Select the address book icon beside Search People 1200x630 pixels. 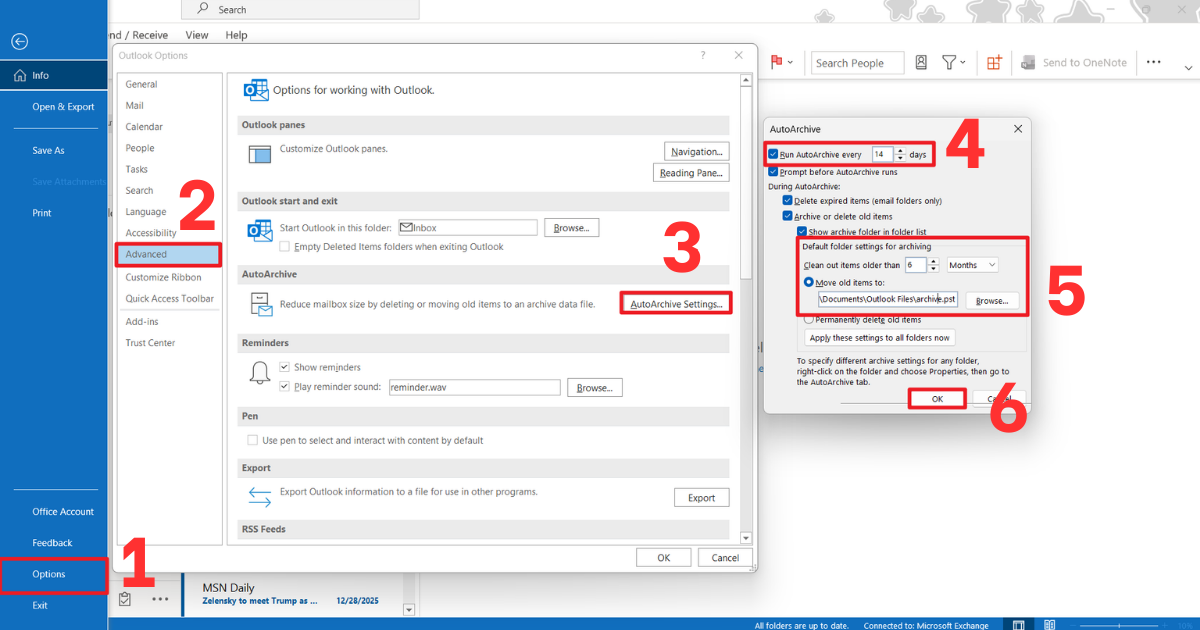[920, 62]
